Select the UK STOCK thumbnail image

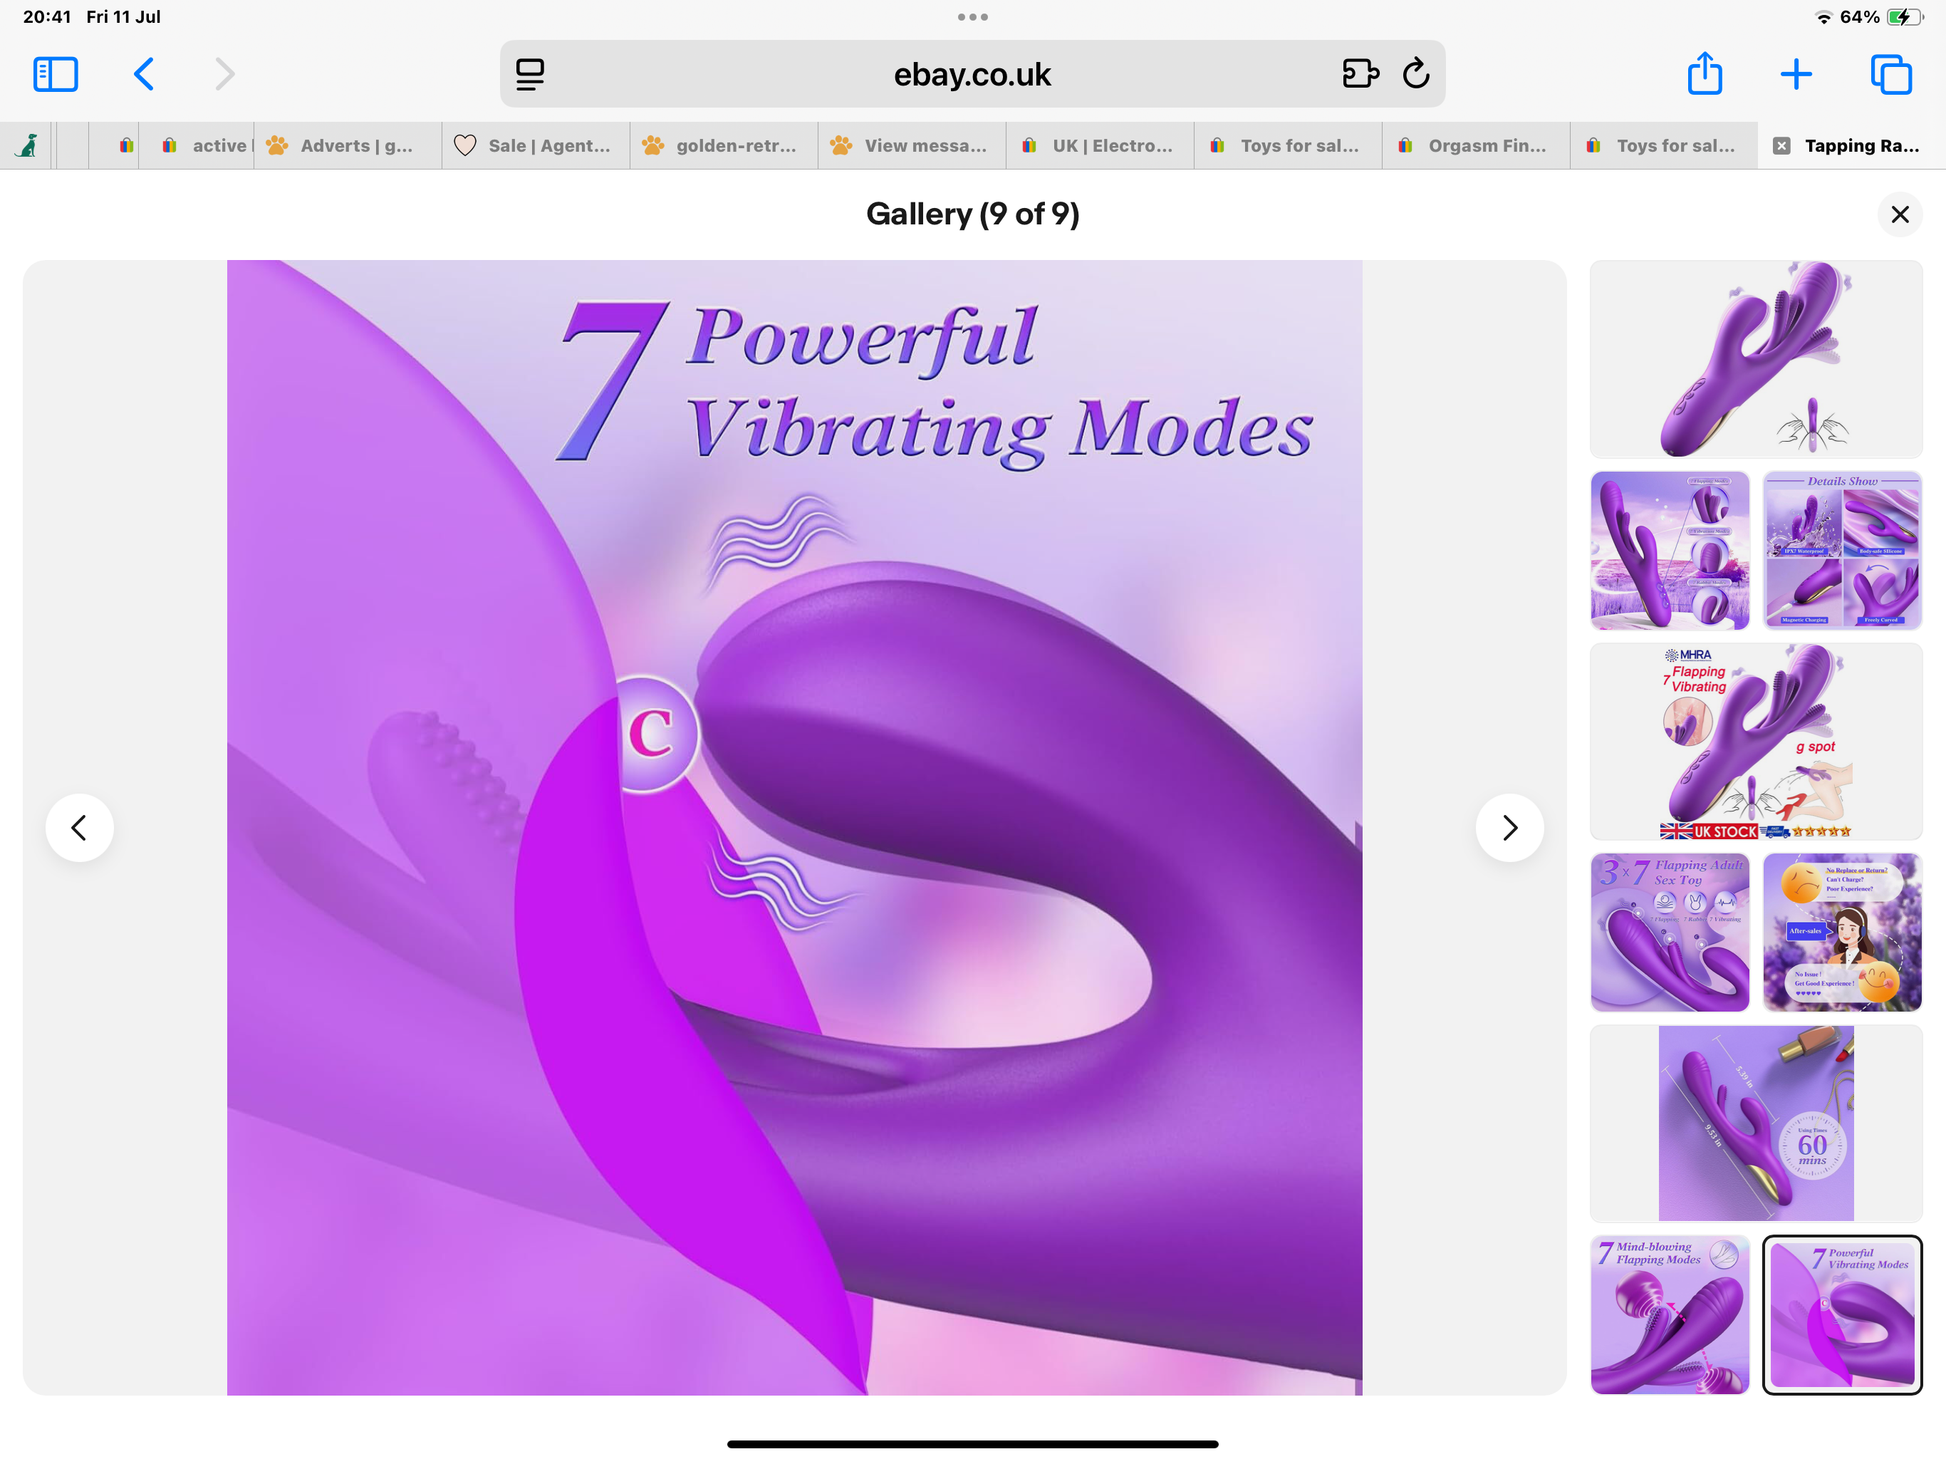pyautogui.click(x=1756, y=742)
